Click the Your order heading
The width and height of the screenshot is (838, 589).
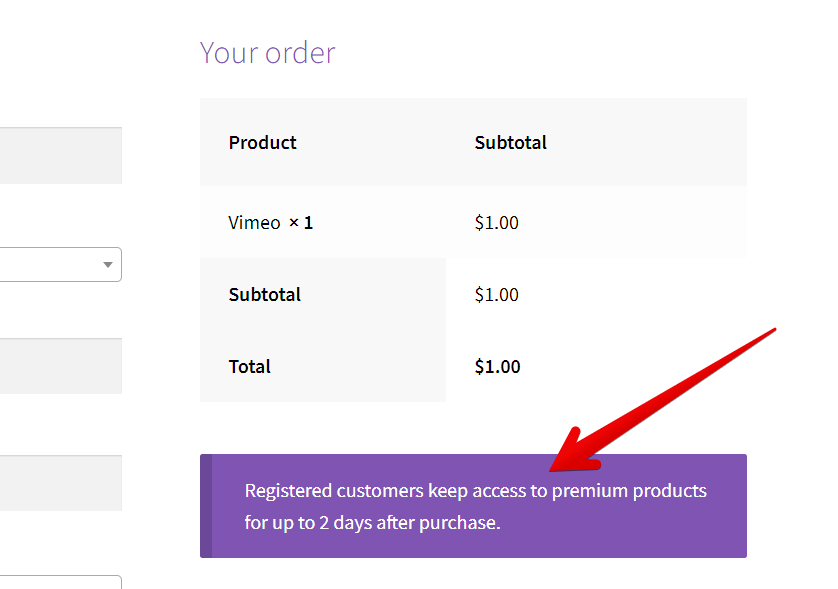[x=267, y=52]
